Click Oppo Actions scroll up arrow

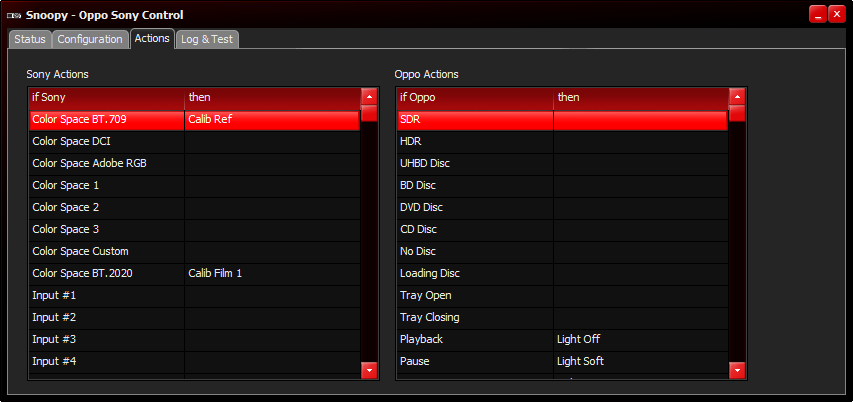737,97
